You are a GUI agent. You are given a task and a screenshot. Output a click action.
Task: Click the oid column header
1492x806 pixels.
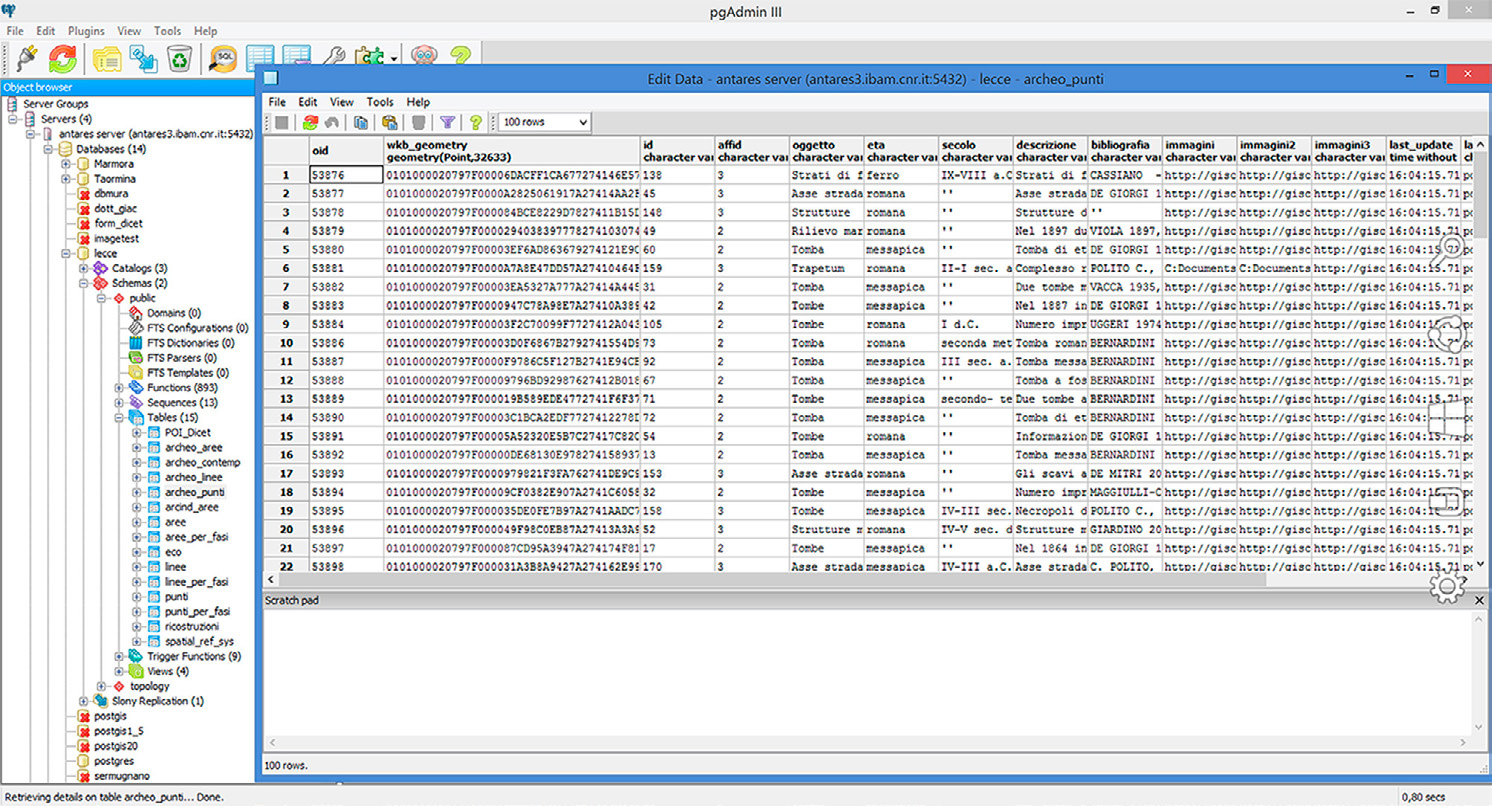[x=346, y=150]
